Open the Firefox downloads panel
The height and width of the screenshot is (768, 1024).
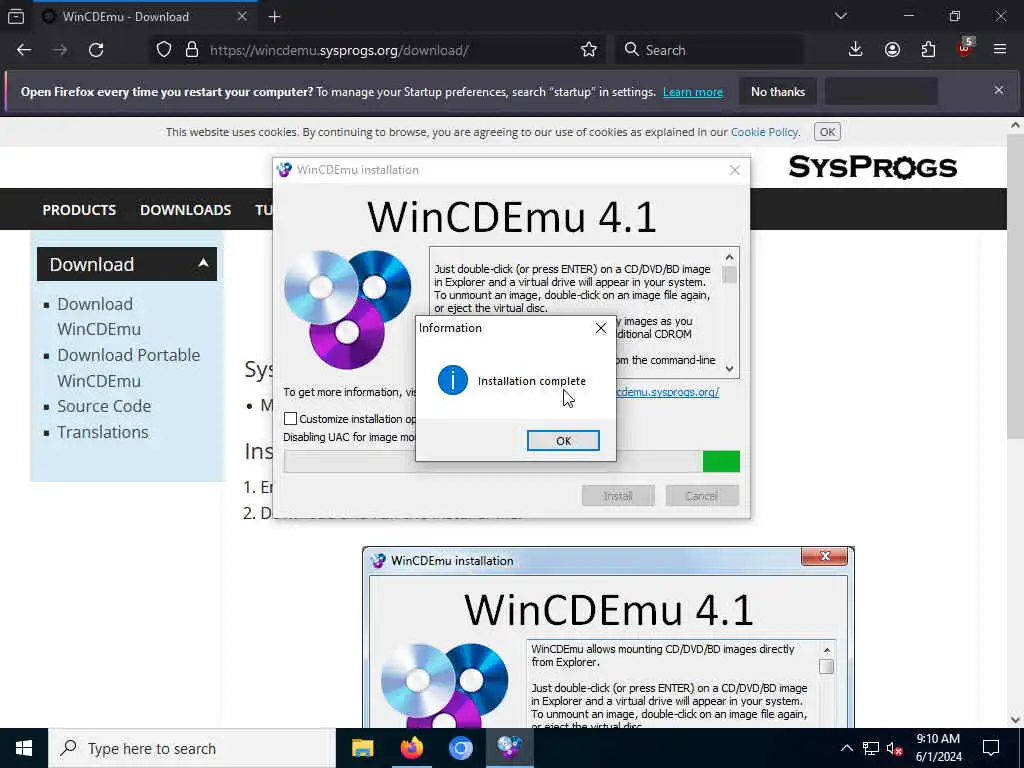(856, 50)
